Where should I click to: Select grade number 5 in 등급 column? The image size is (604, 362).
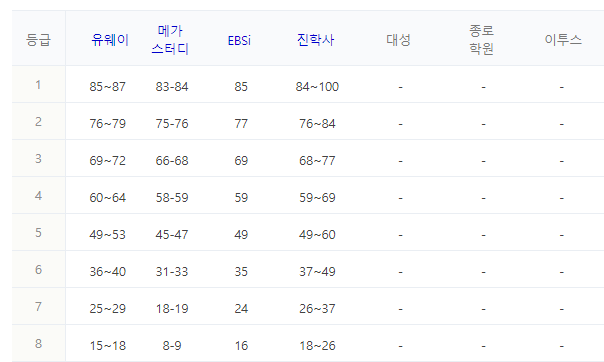38,233
